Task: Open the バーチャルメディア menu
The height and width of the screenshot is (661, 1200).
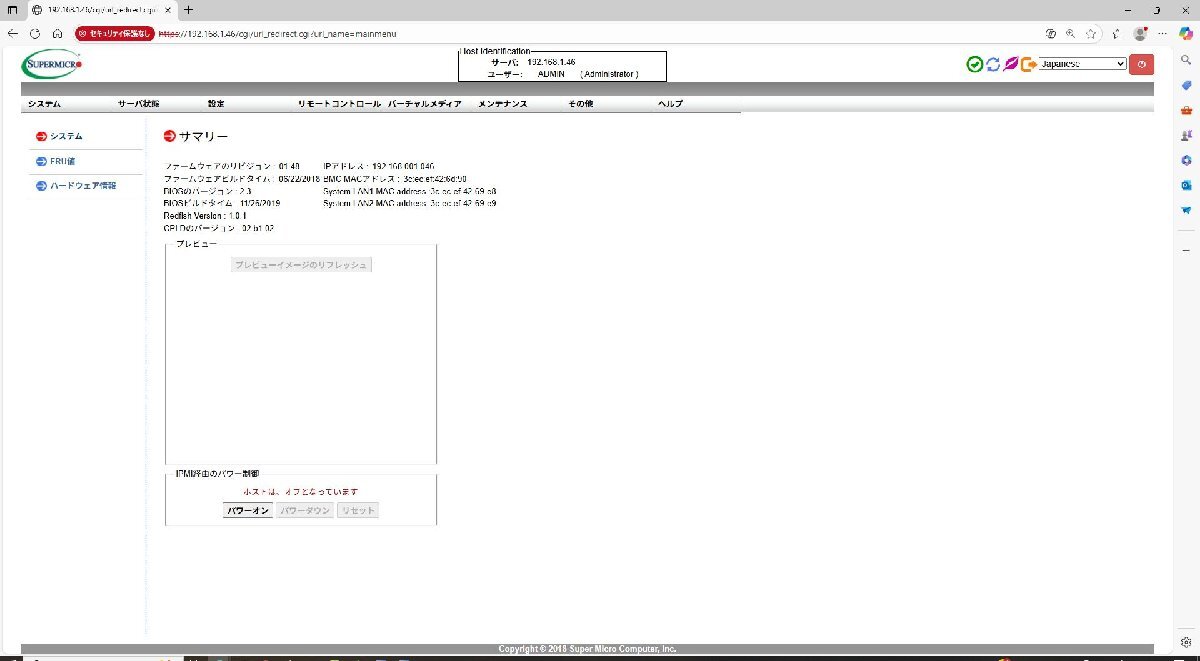Action: pos(425,104)
